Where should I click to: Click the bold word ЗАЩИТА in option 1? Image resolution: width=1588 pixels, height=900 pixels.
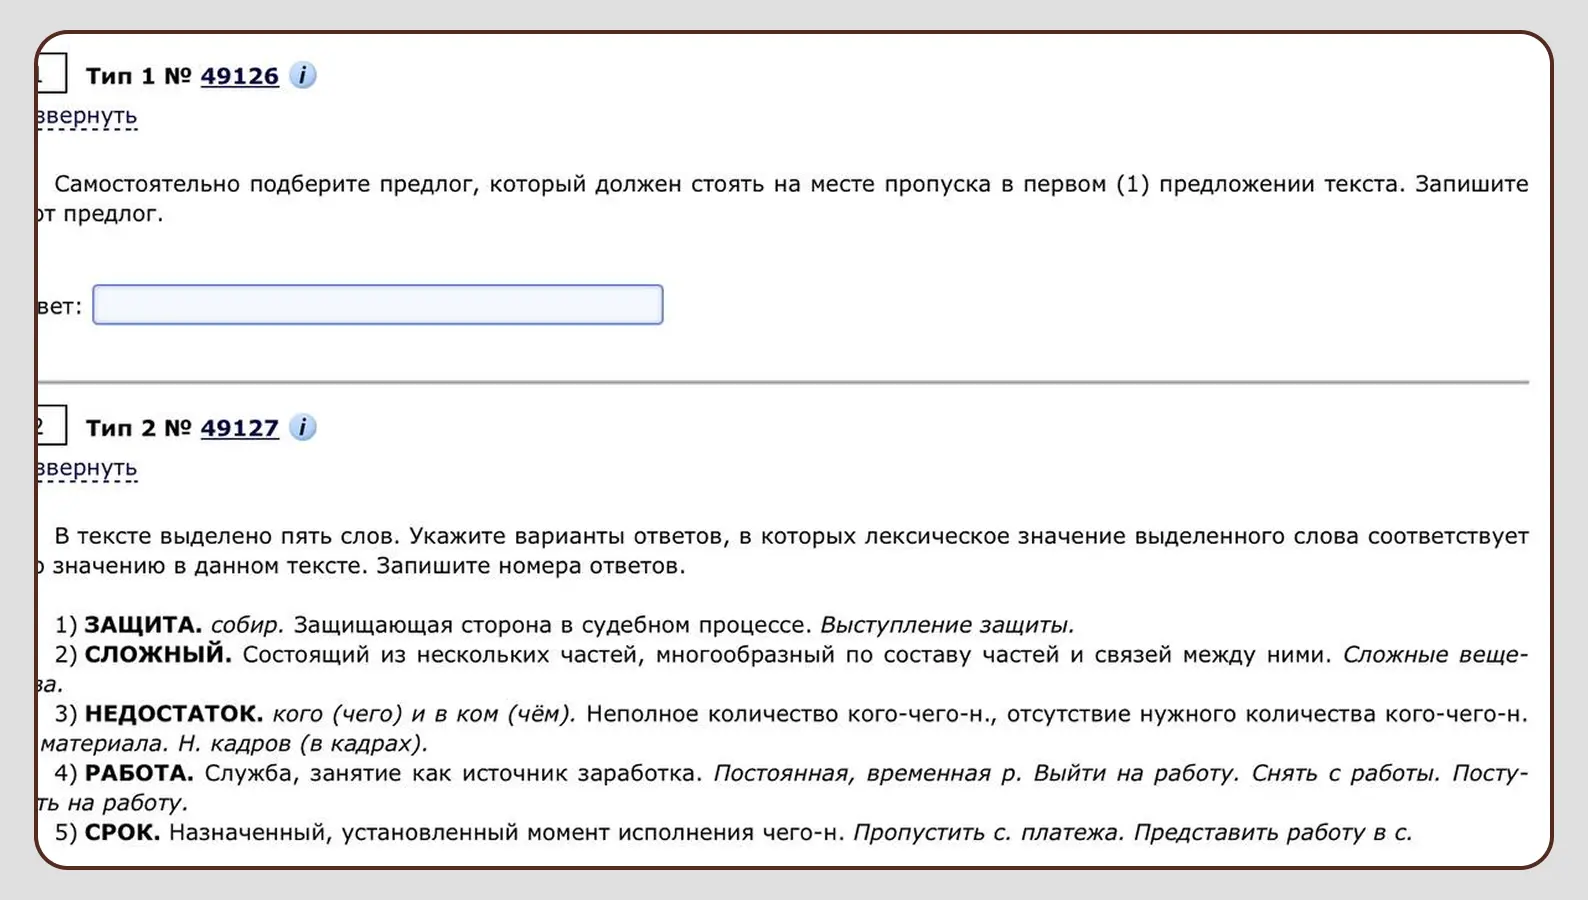[142, 625]
